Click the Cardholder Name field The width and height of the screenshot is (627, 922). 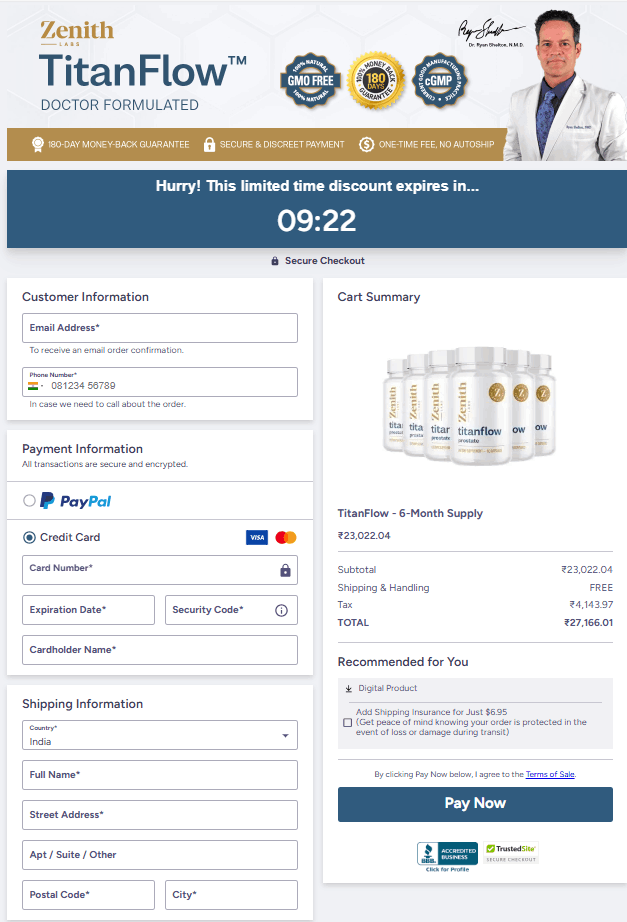click(x=160, y=650)
